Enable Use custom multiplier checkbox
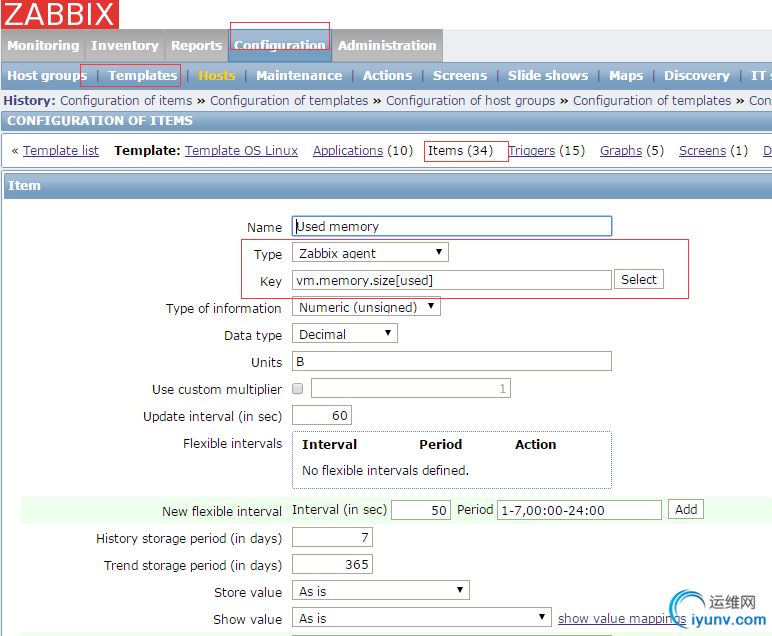This screenshot has height=636, width=772. (x=297, y=388)
